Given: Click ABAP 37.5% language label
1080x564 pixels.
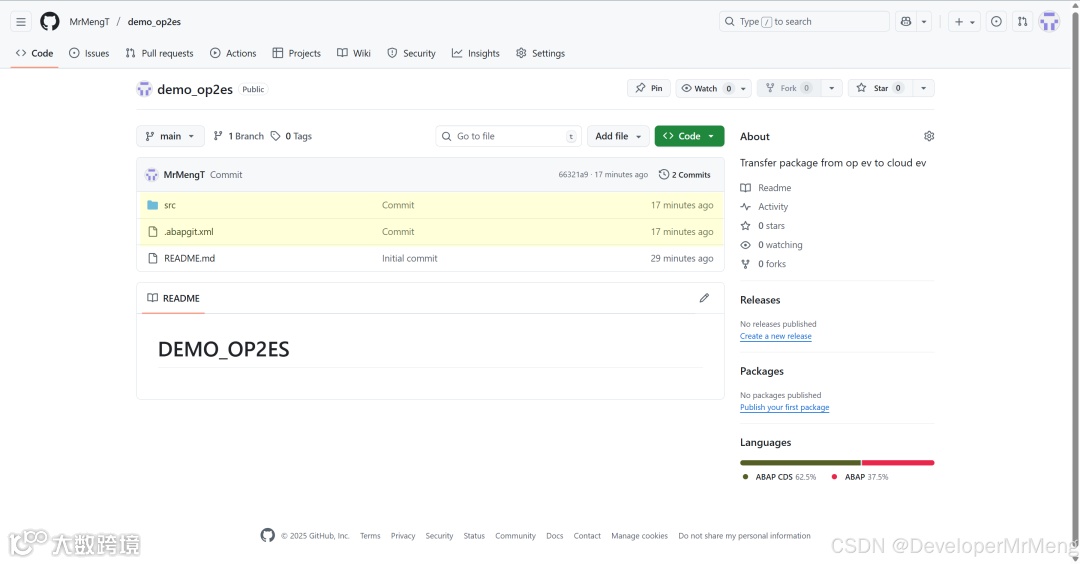Looking at the screenshot, I should (860, 477).
